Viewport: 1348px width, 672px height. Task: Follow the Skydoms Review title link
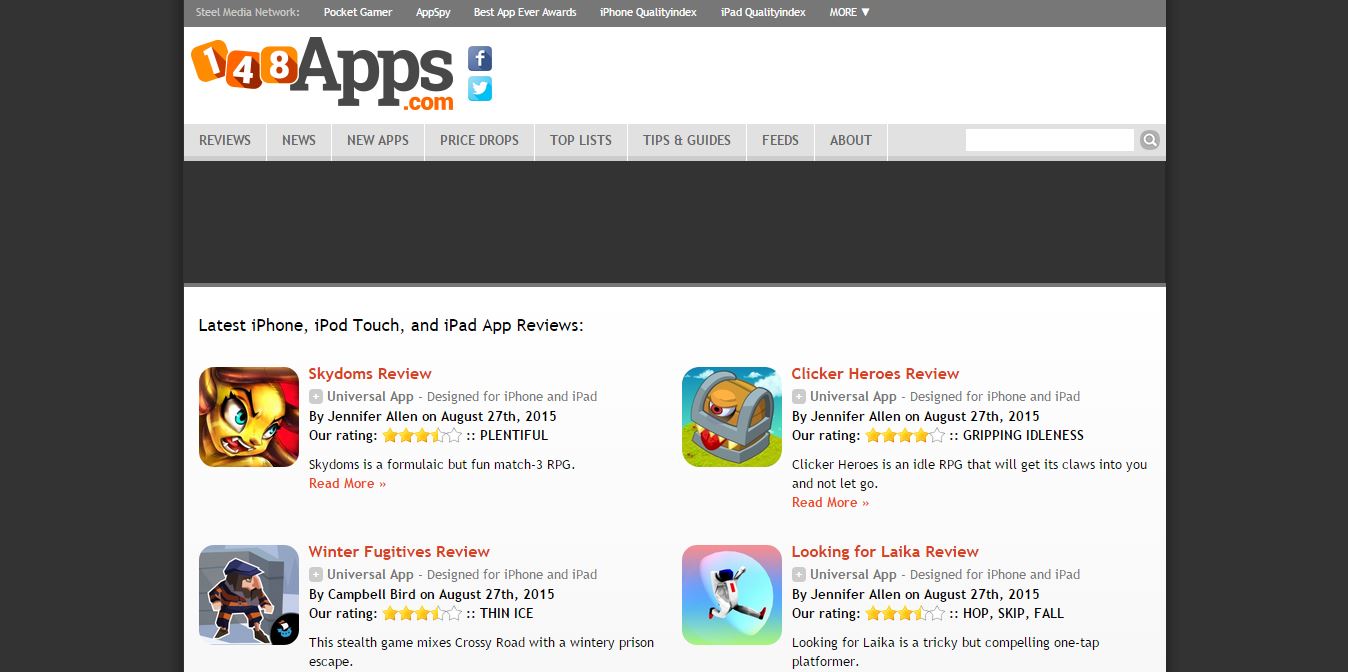[x=370, y=374]
